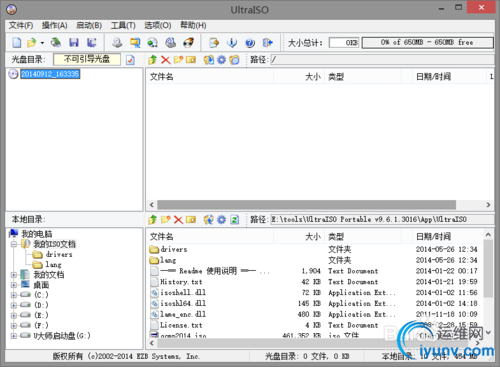Click the Save As icon next to Save
The width and height of the screenshot is (500, 367).
click(x=91, y=42)
